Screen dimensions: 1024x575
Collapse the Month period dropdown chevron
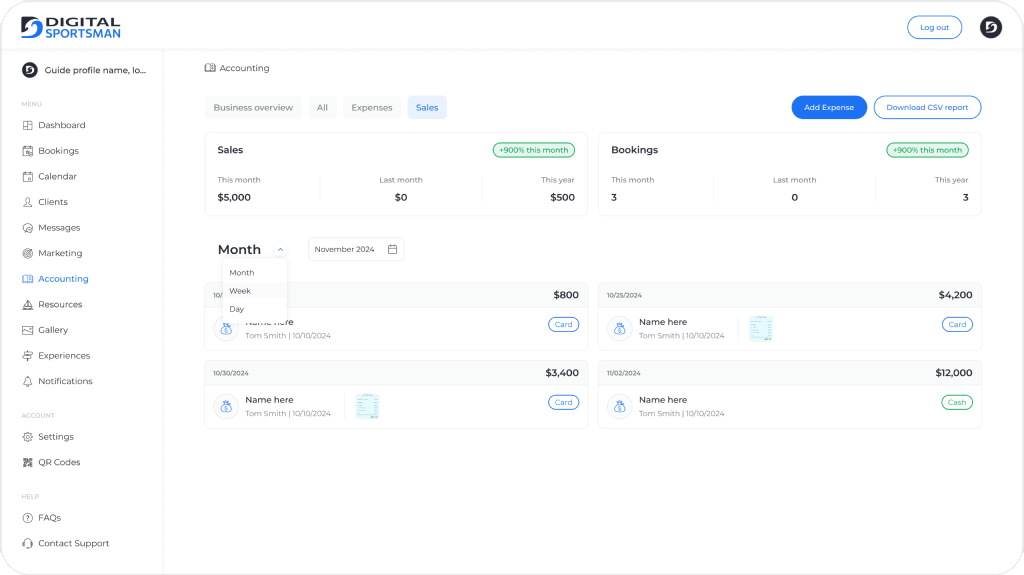280,250
